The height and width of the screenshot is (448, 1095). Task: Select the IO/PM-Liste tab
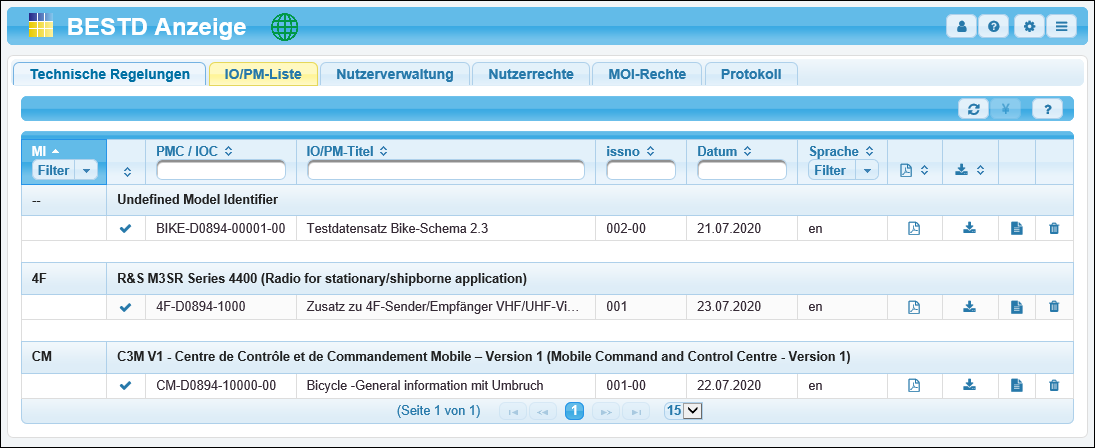click(263, 74)
